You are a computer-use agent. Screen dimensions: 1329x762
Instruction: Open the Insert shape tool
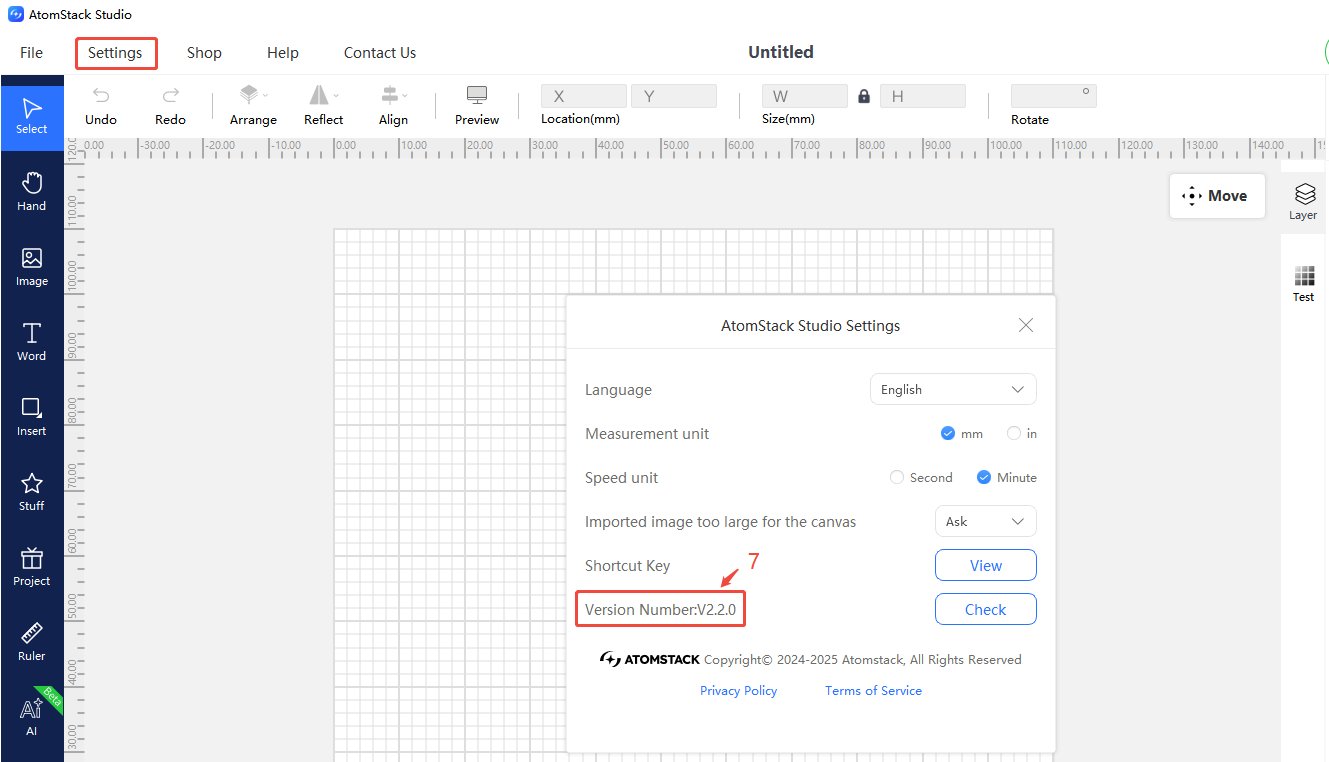pyautogui.click(x=32, y=417)
